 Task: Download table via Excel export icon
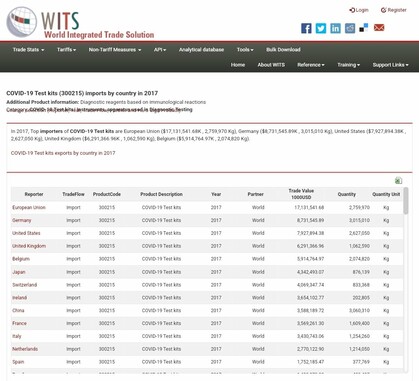[x=398, y=181]
